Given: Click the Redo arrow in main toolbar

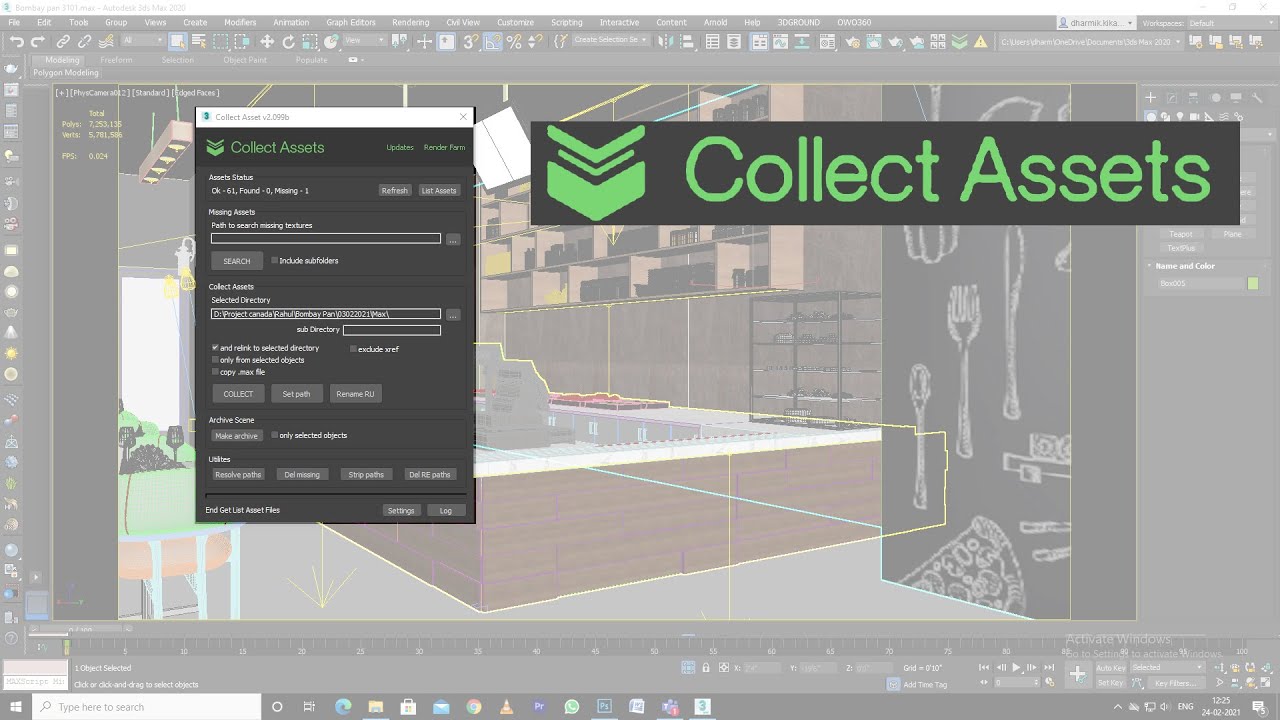Looking at the screenshot, I should click(38, 41).
